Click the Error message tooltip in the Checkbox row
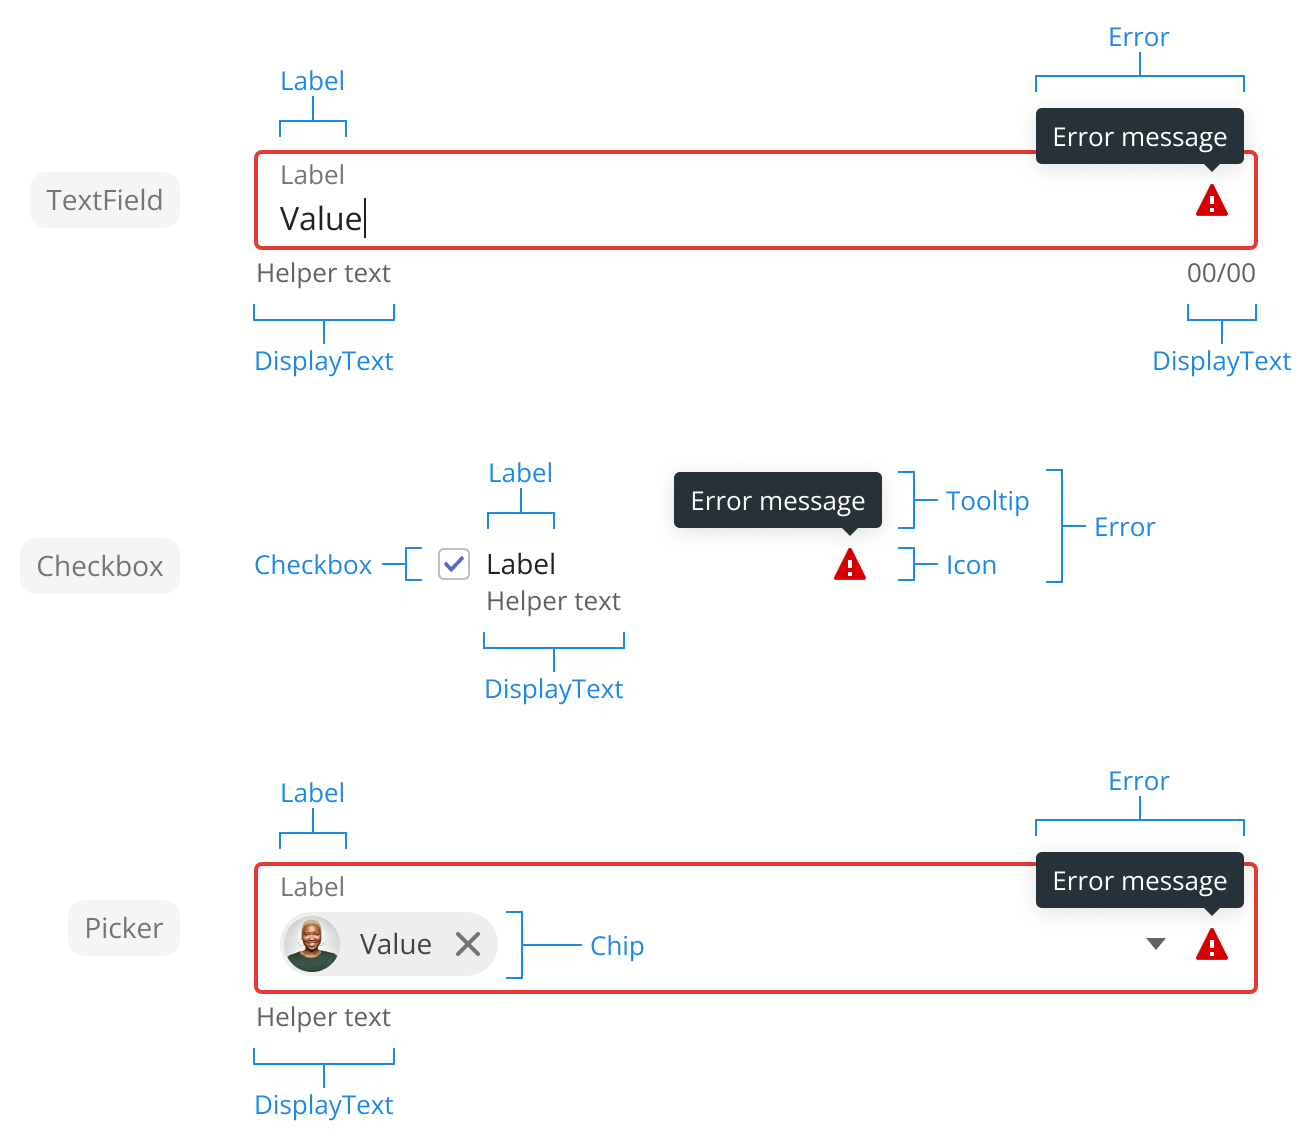The image size is (1312, 1140). point(777,501)
